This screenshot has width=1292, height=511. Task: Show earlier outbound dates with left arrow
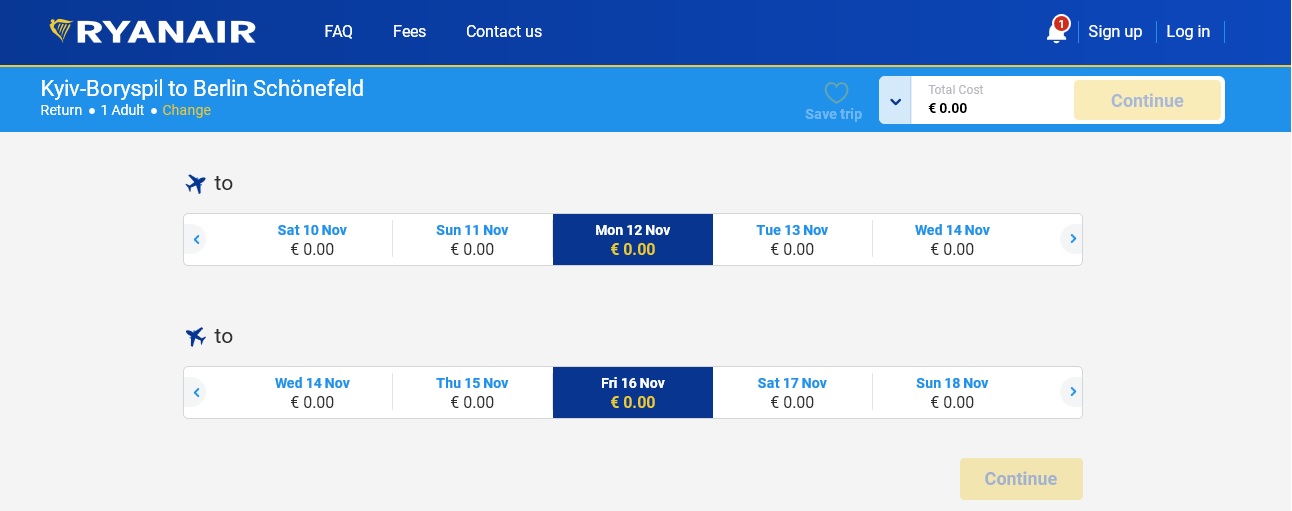(197, 239)
